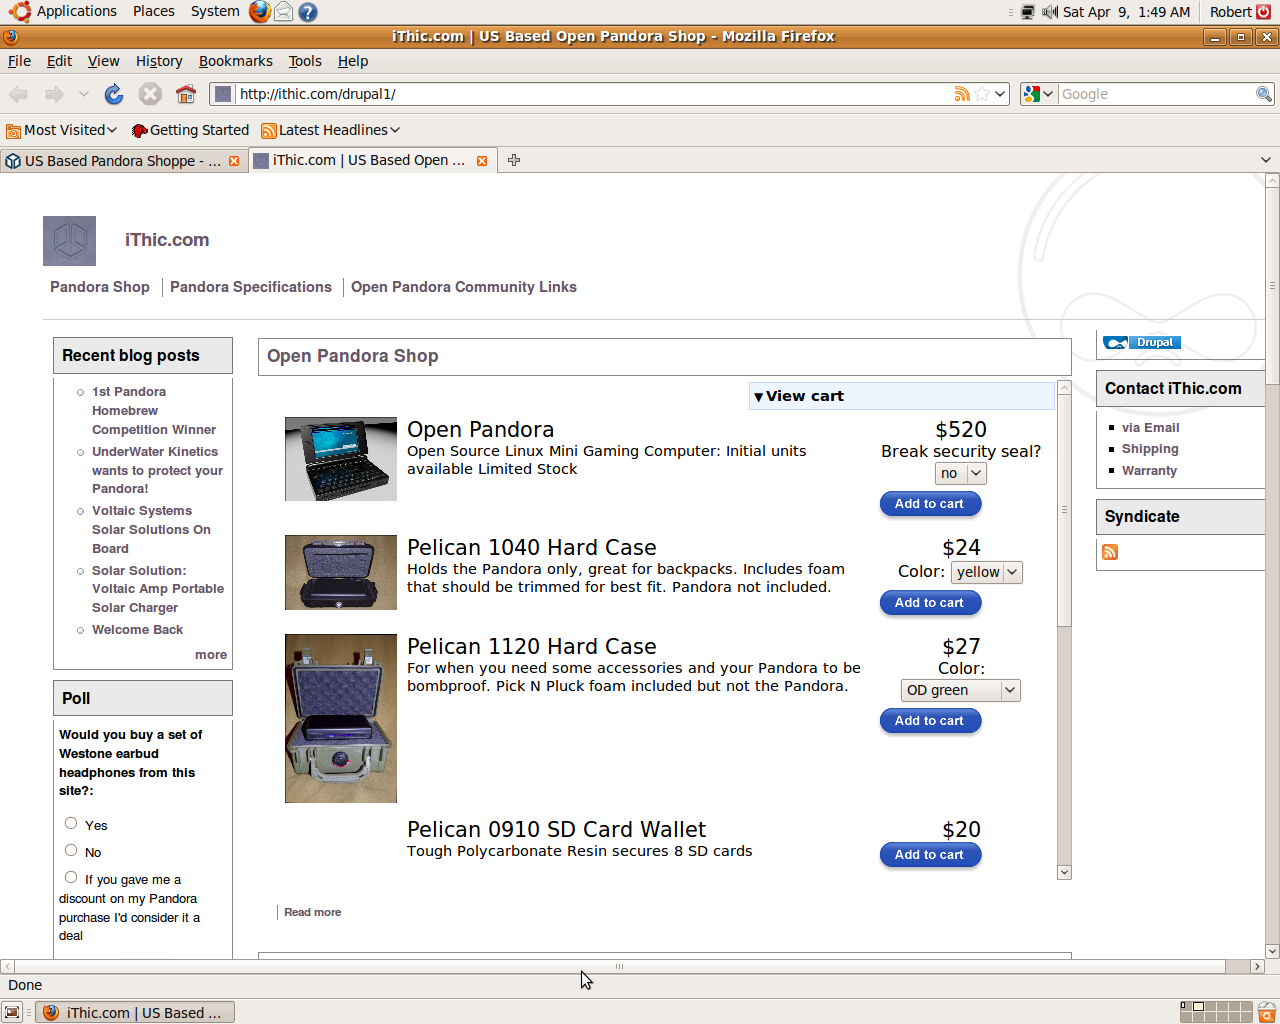Click the orange Syndicate RSS feed icon
Image resolution: width=1280 pixels, height=1024 pixels.
coord(1110,552)
